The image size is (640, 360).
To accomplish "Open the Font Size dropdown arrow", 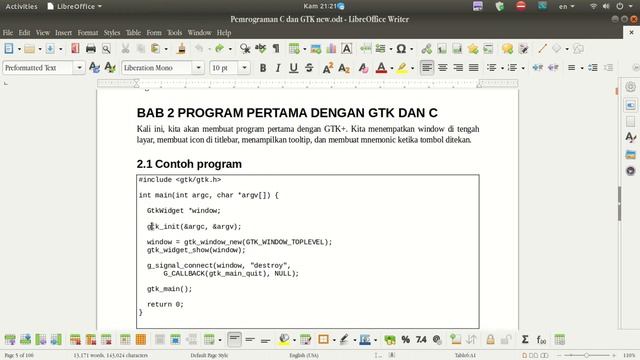I will [244, 68].
